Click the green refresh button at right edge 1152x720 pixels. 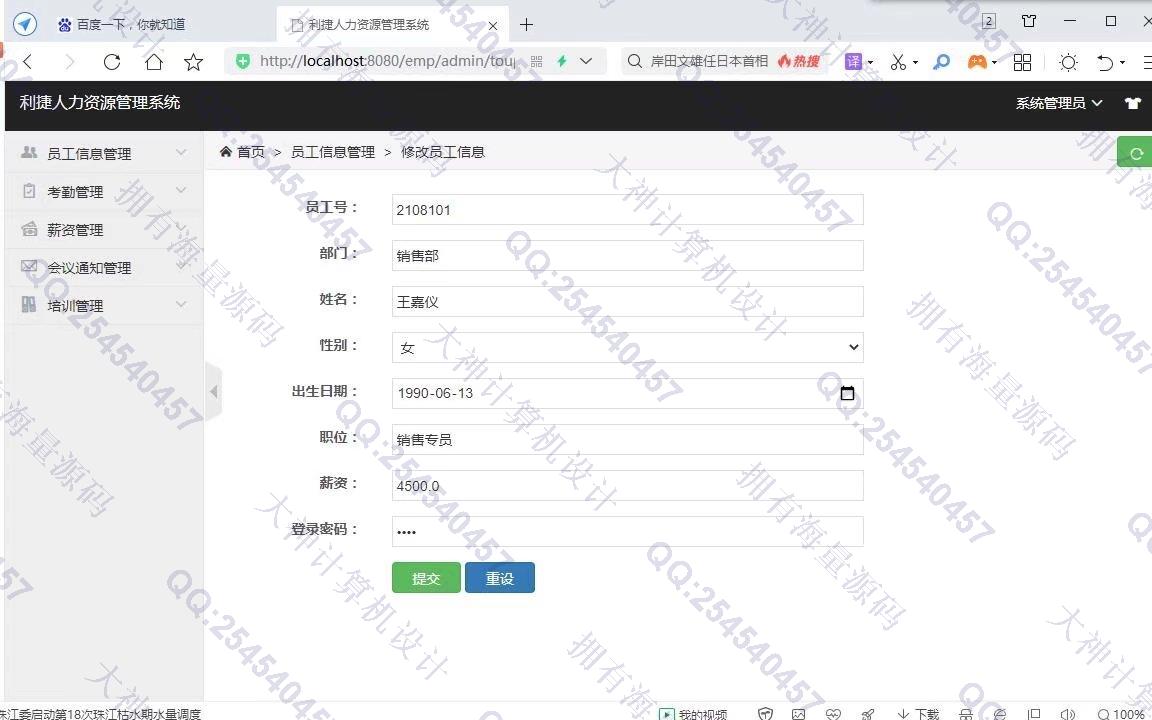(1135, 153)
